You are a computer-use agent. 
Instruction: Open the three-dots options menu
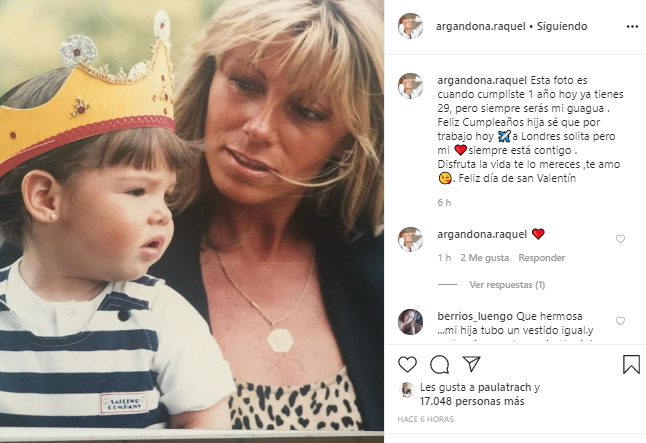pyautogui.click(x=631, y=26)
